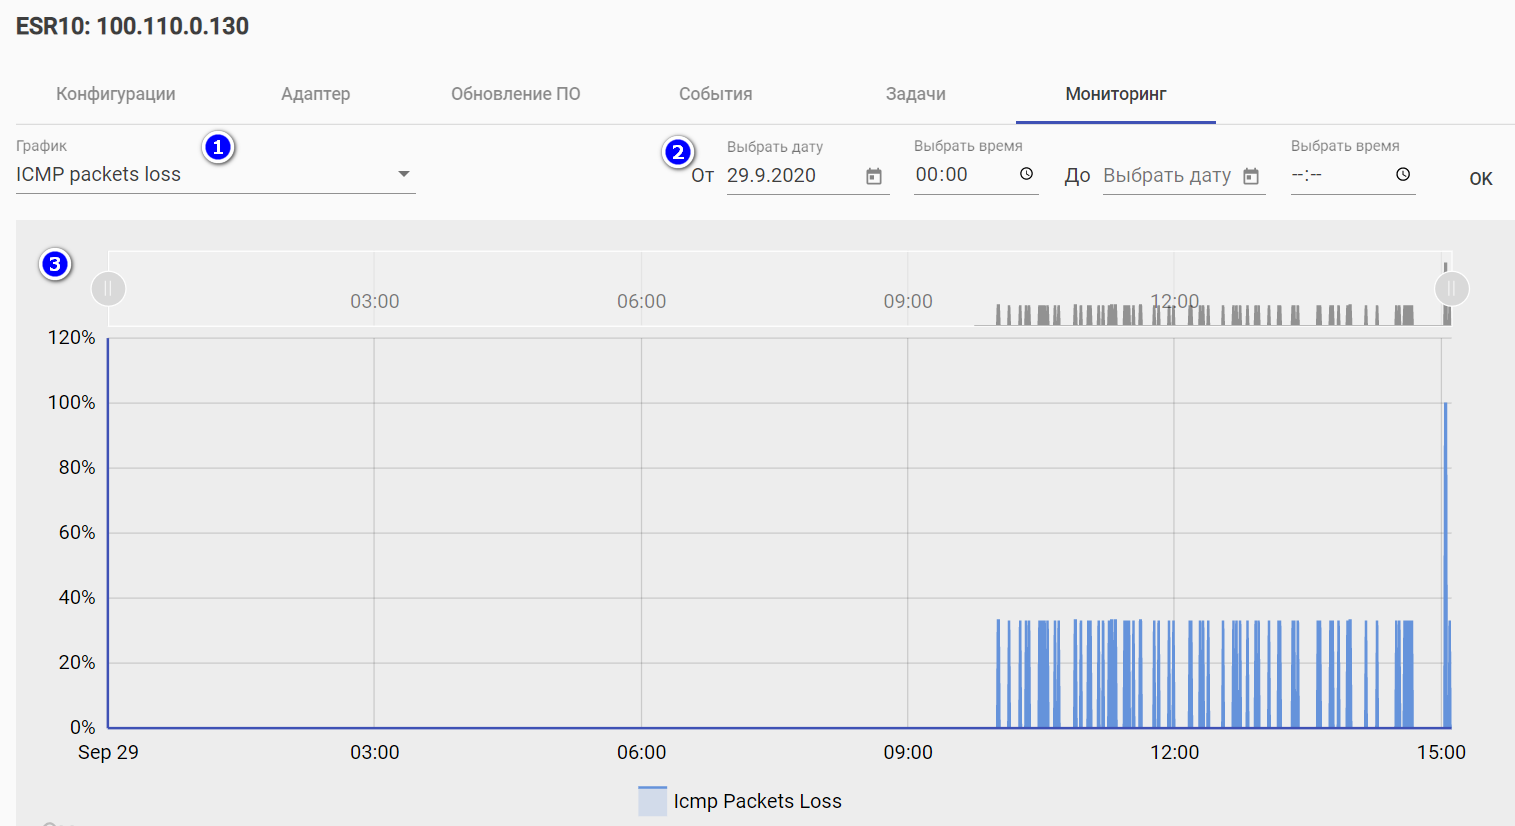Switch to the Конфигурации tab
Viewport: 1515px width, 826px height.
pos(116,94)
